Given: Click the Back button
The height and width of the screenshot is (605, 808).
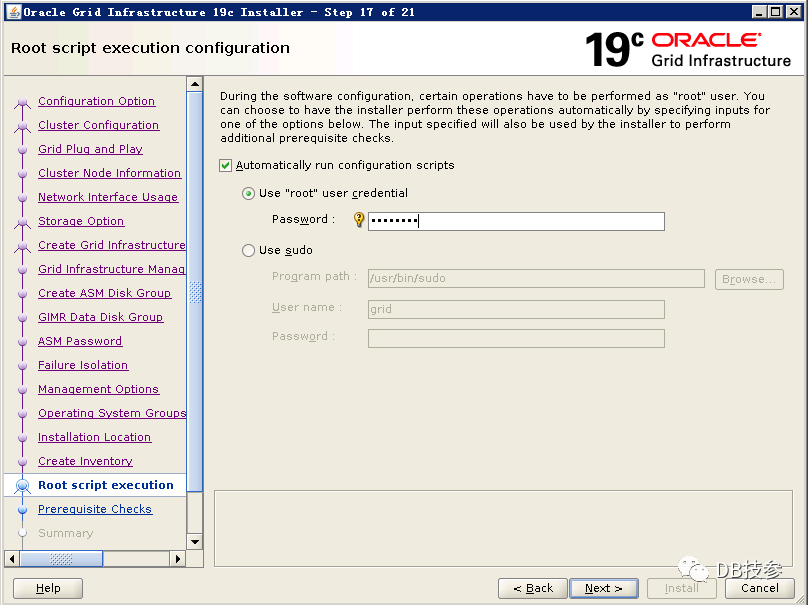Looking at the screenshot, I should (532, 588).
